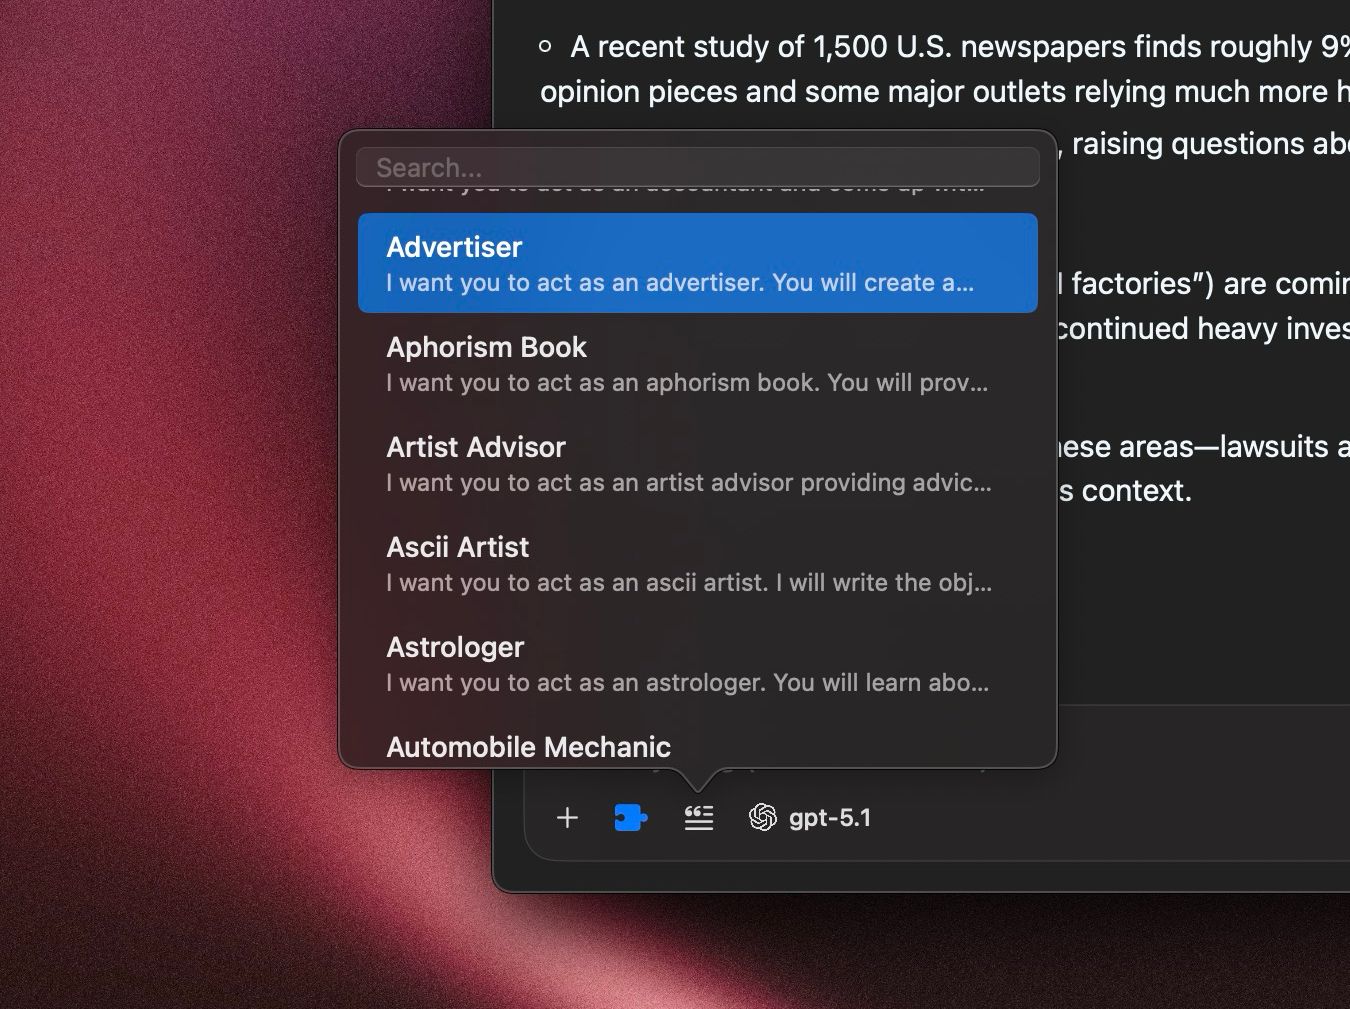Click the Aphorism Book description line

[x=686, y=383]
